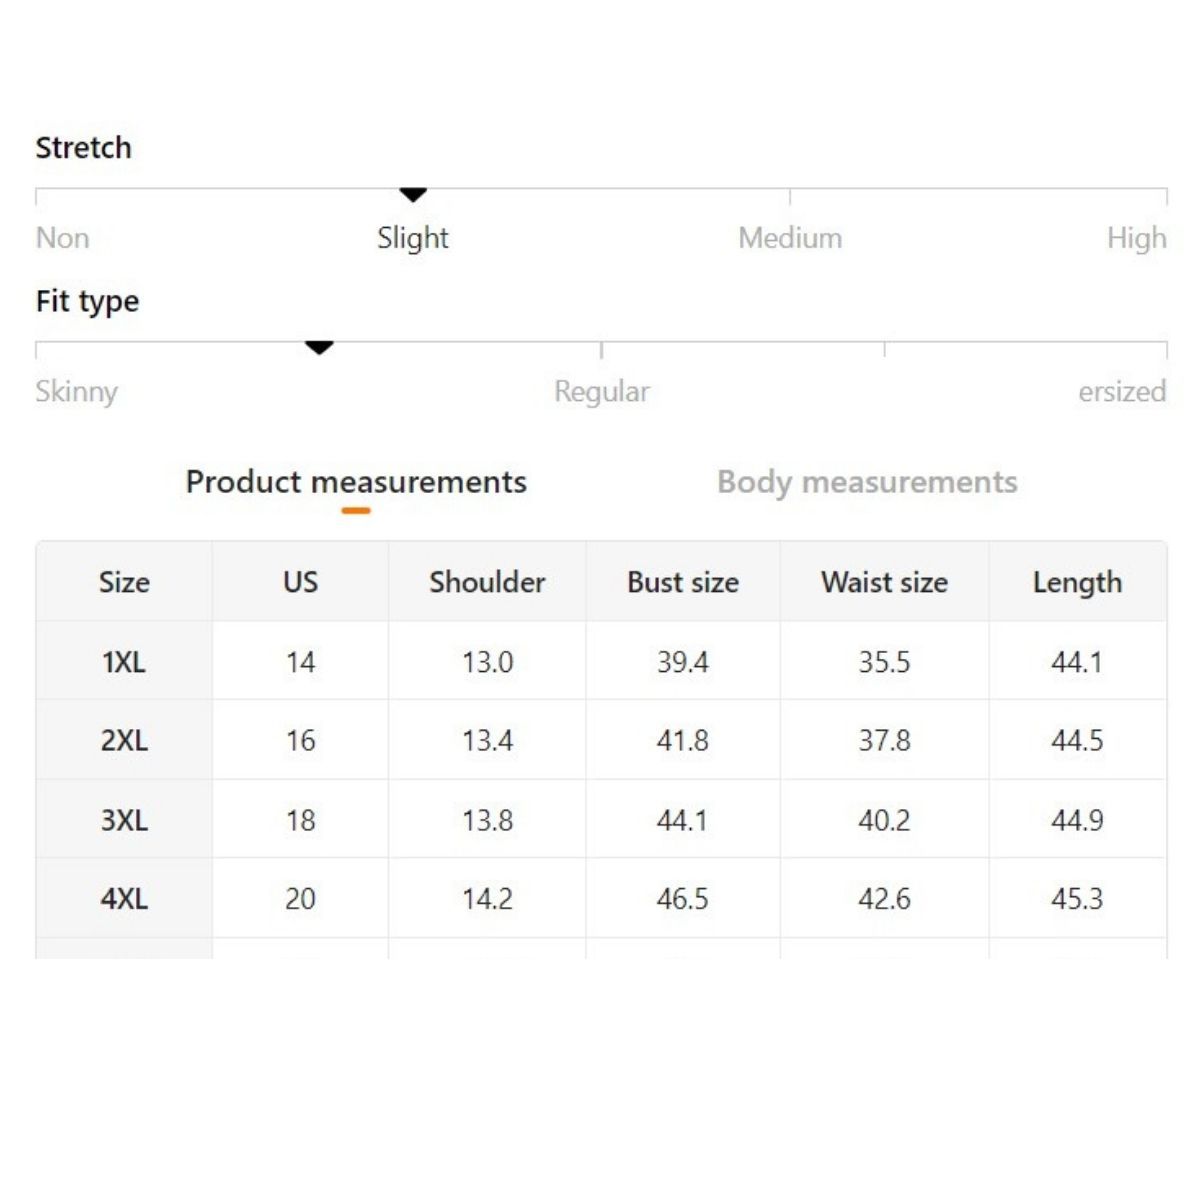This screenshot has height=1200, width=1200.
Task: Click the Skinny fit type label
Action: coord(76,391)
